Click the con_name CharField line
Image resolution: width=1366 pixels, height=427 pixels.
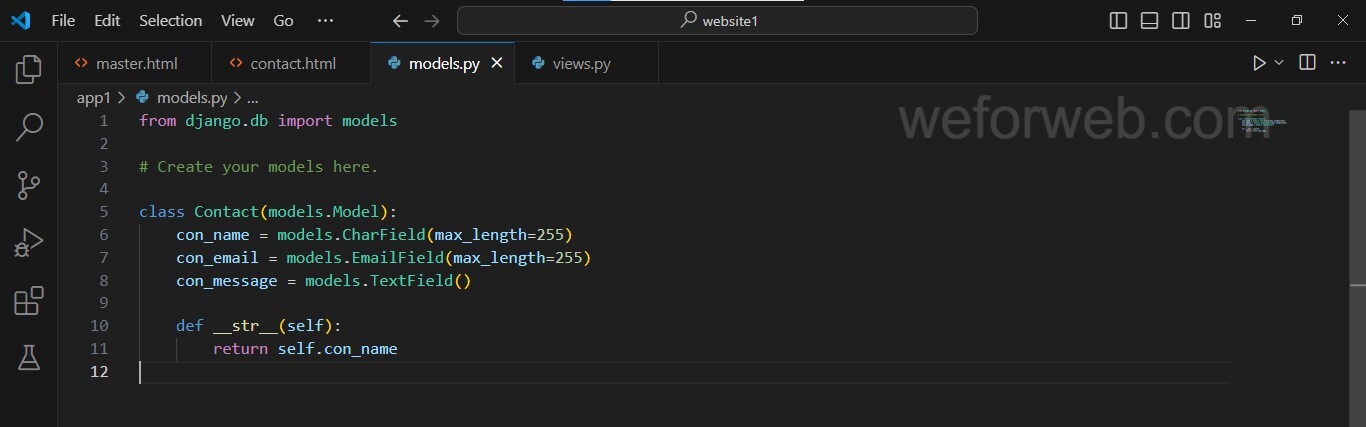[x=374, y=235]
